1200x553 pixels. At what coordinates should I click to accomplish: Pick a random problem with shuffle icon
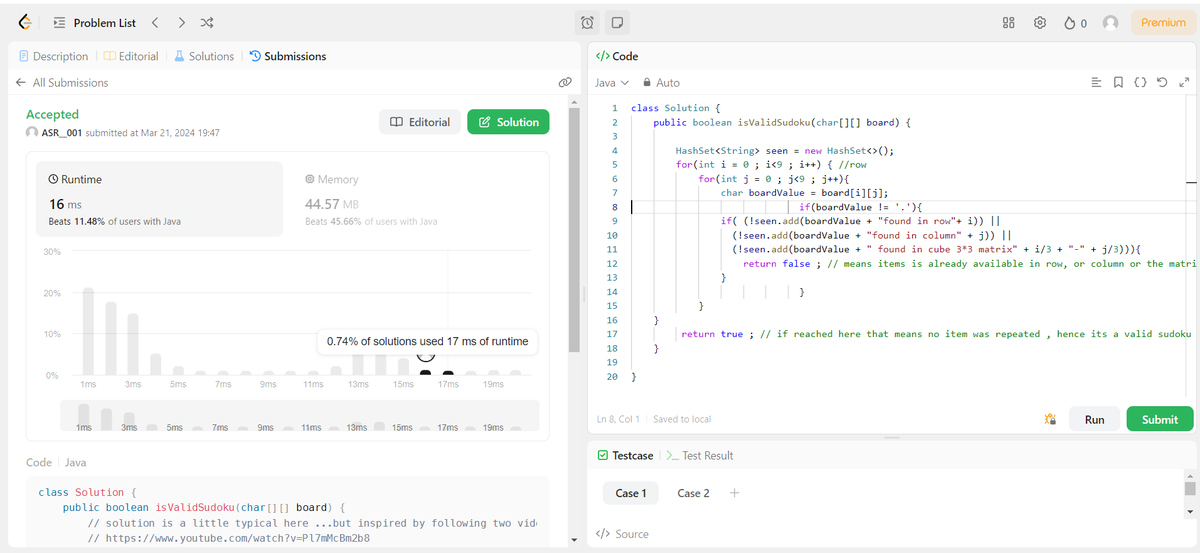click(x=206, y=22)
